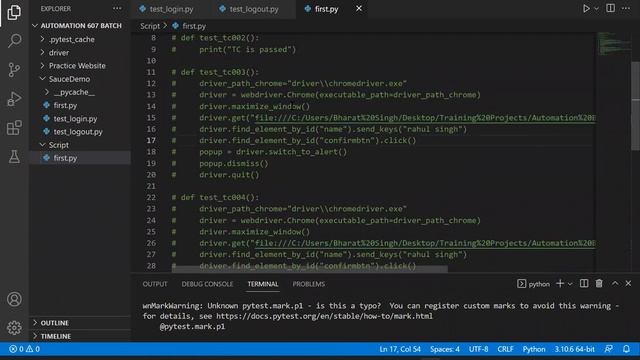This screenshot has width=640, height=360.
Task: Collapse AUTOMATION 607 BATCH root folder
Action: [x=80, y=26]
